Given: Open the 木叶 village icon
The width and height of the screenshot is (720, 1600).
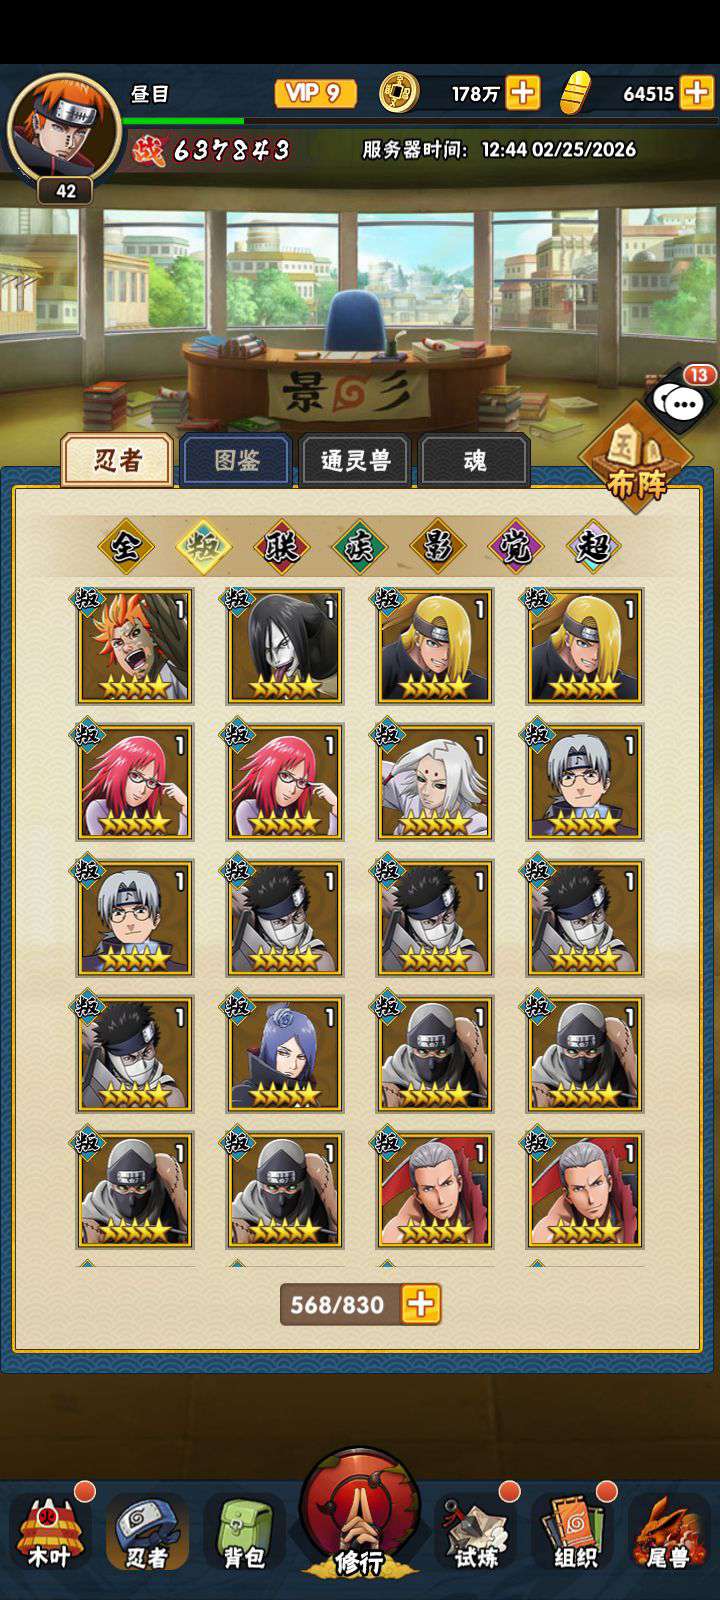Looking at the screenshot, I should click(48, 1532).
